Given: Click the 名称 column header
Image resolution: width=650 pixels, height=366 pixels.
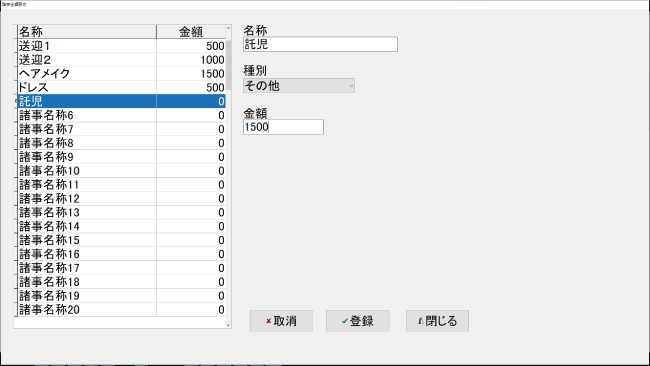Looking at the screenshot, I should click(x=87, y=32).
